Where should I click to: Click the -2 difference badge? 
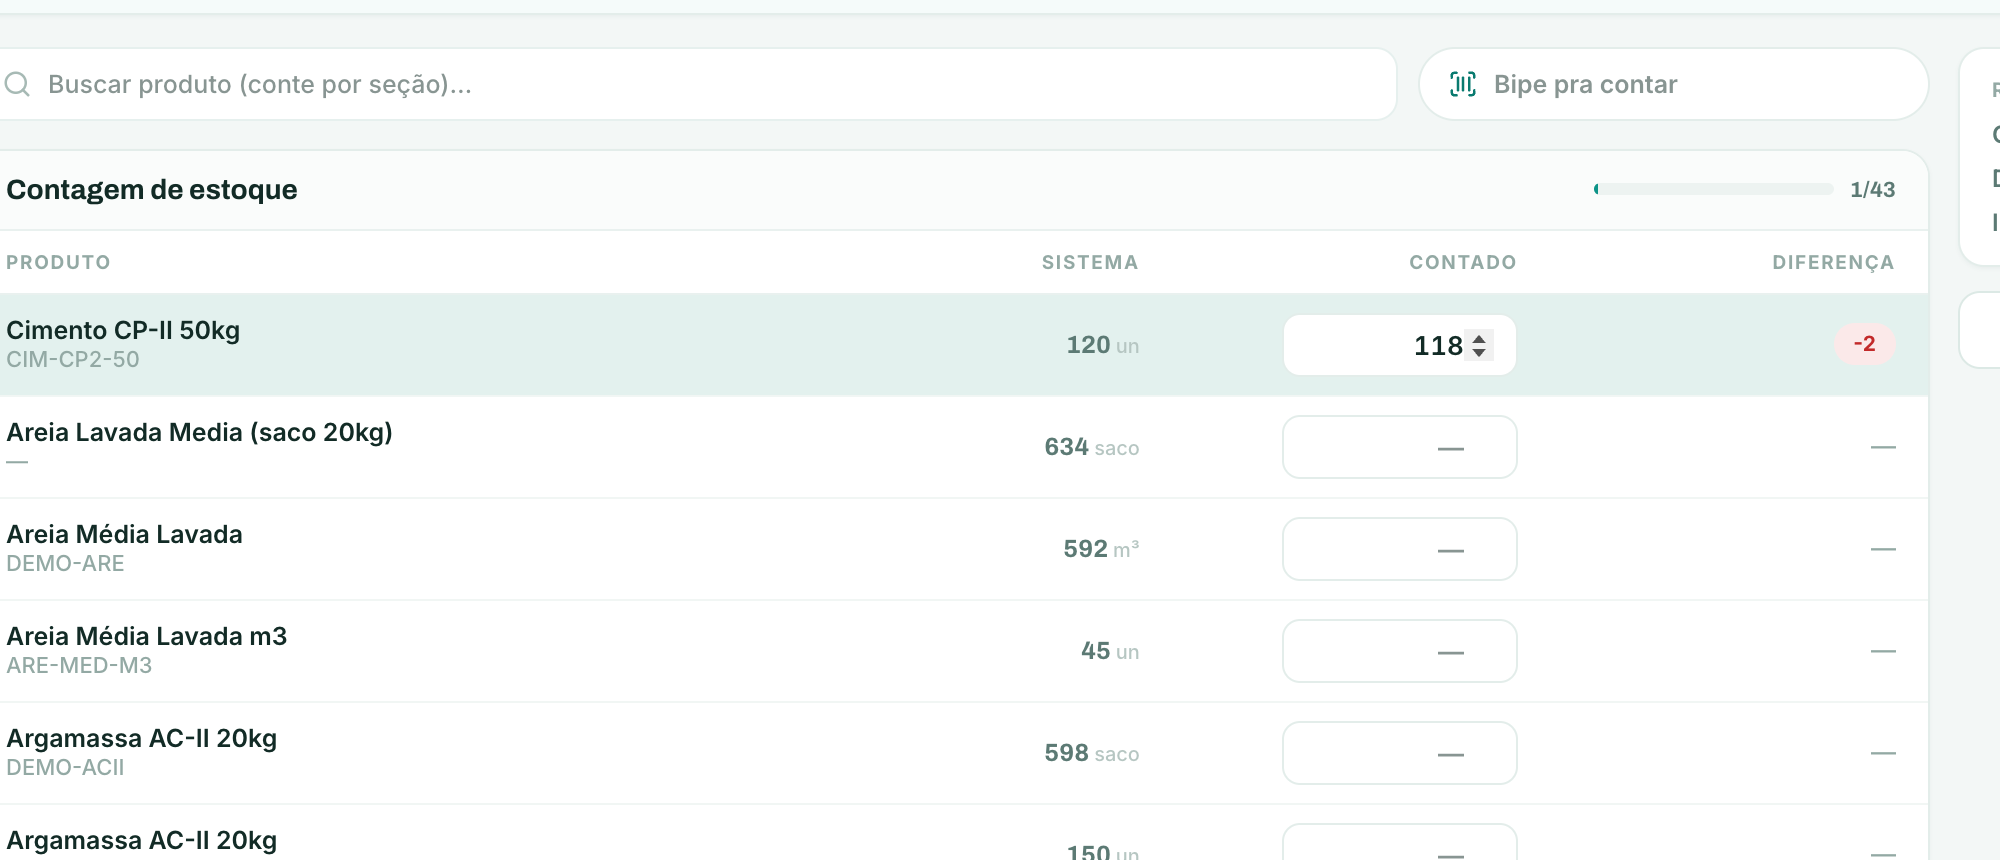click(1864, 344)
